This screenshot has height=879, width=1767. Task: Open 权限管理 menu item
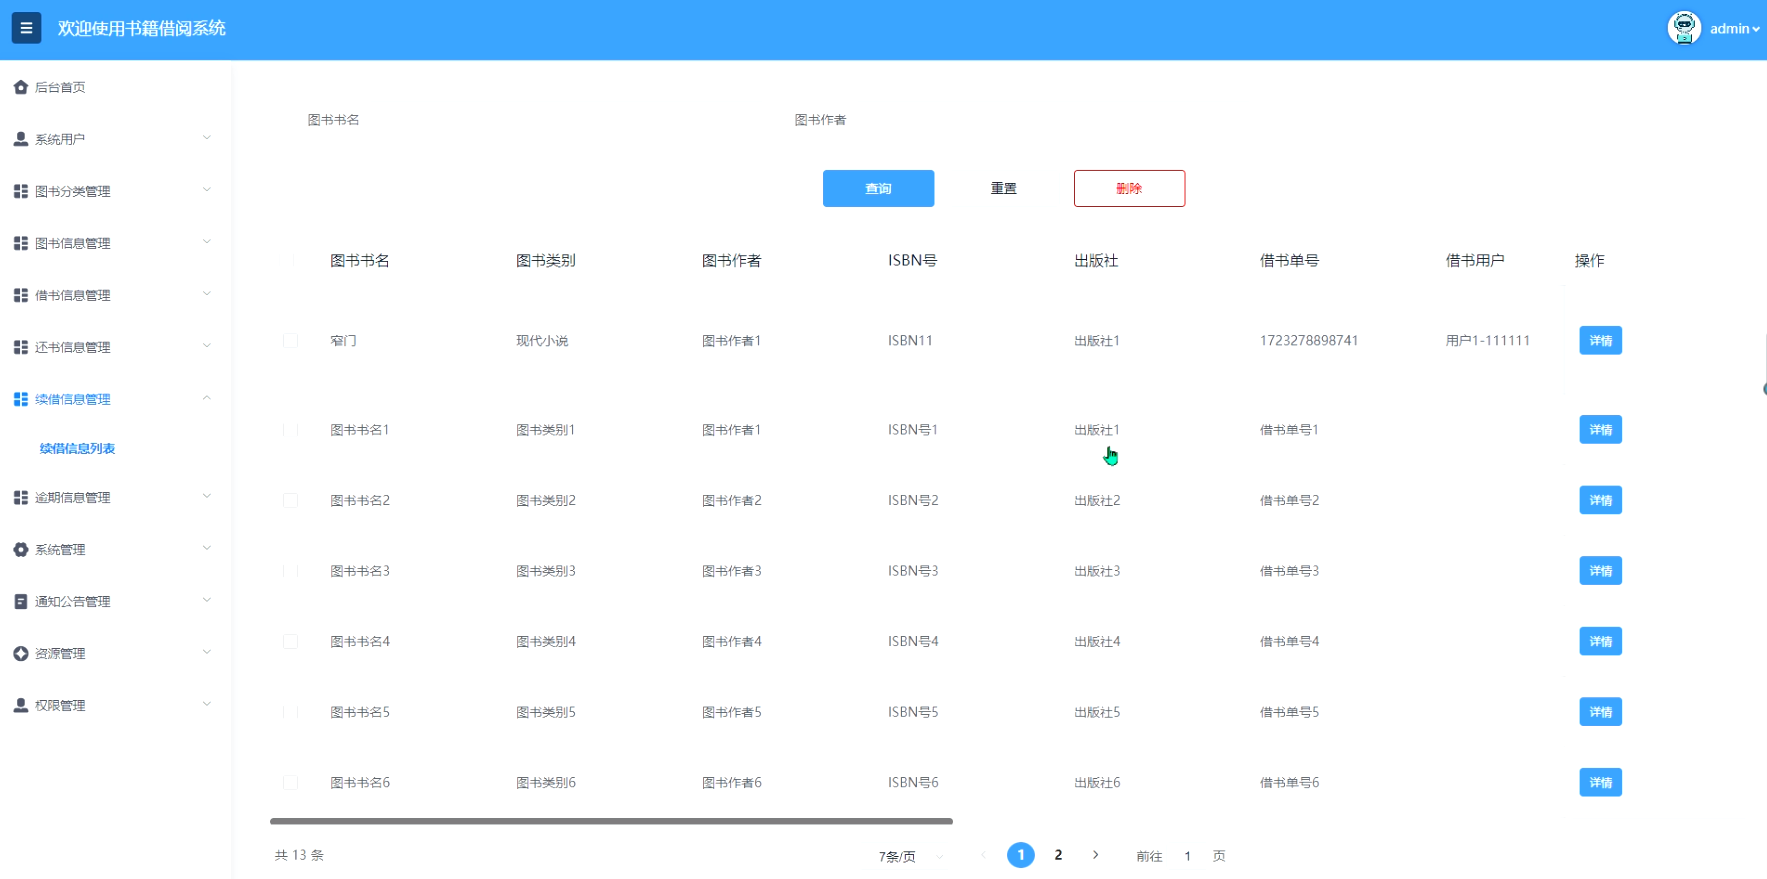(x=116, y=705)
